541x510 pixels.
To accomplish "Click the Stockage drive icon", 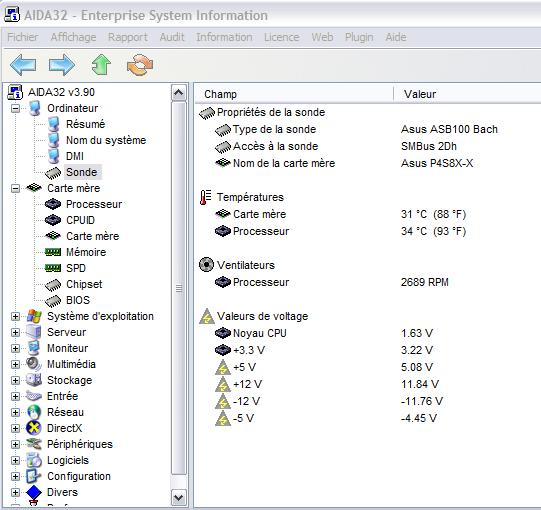I will (34, 380).
